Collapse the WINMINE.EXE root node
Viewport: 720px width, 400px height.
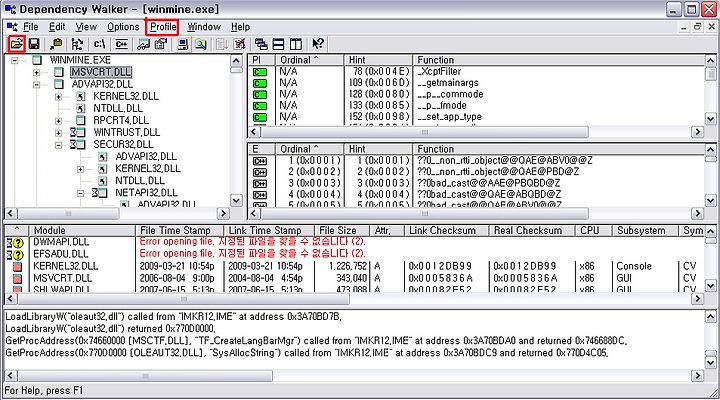[15, 60]
